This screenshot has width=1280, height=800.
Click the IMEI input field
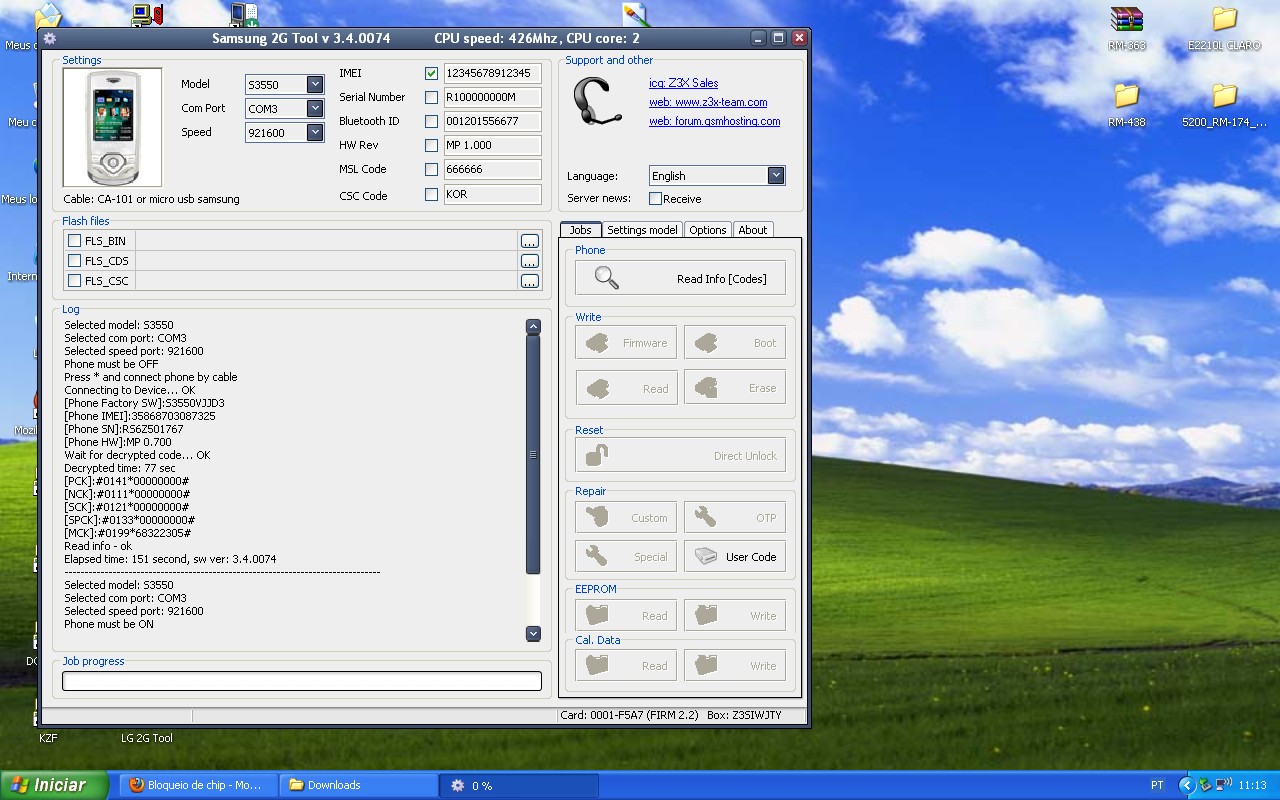(x=493, y=74)
